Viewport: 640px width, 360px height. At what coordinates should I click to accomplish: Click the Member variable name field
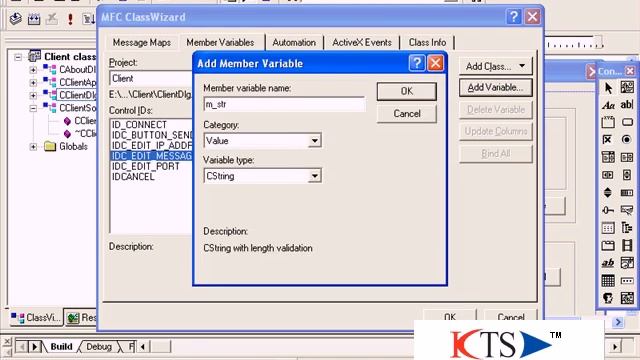coord(284,104)
